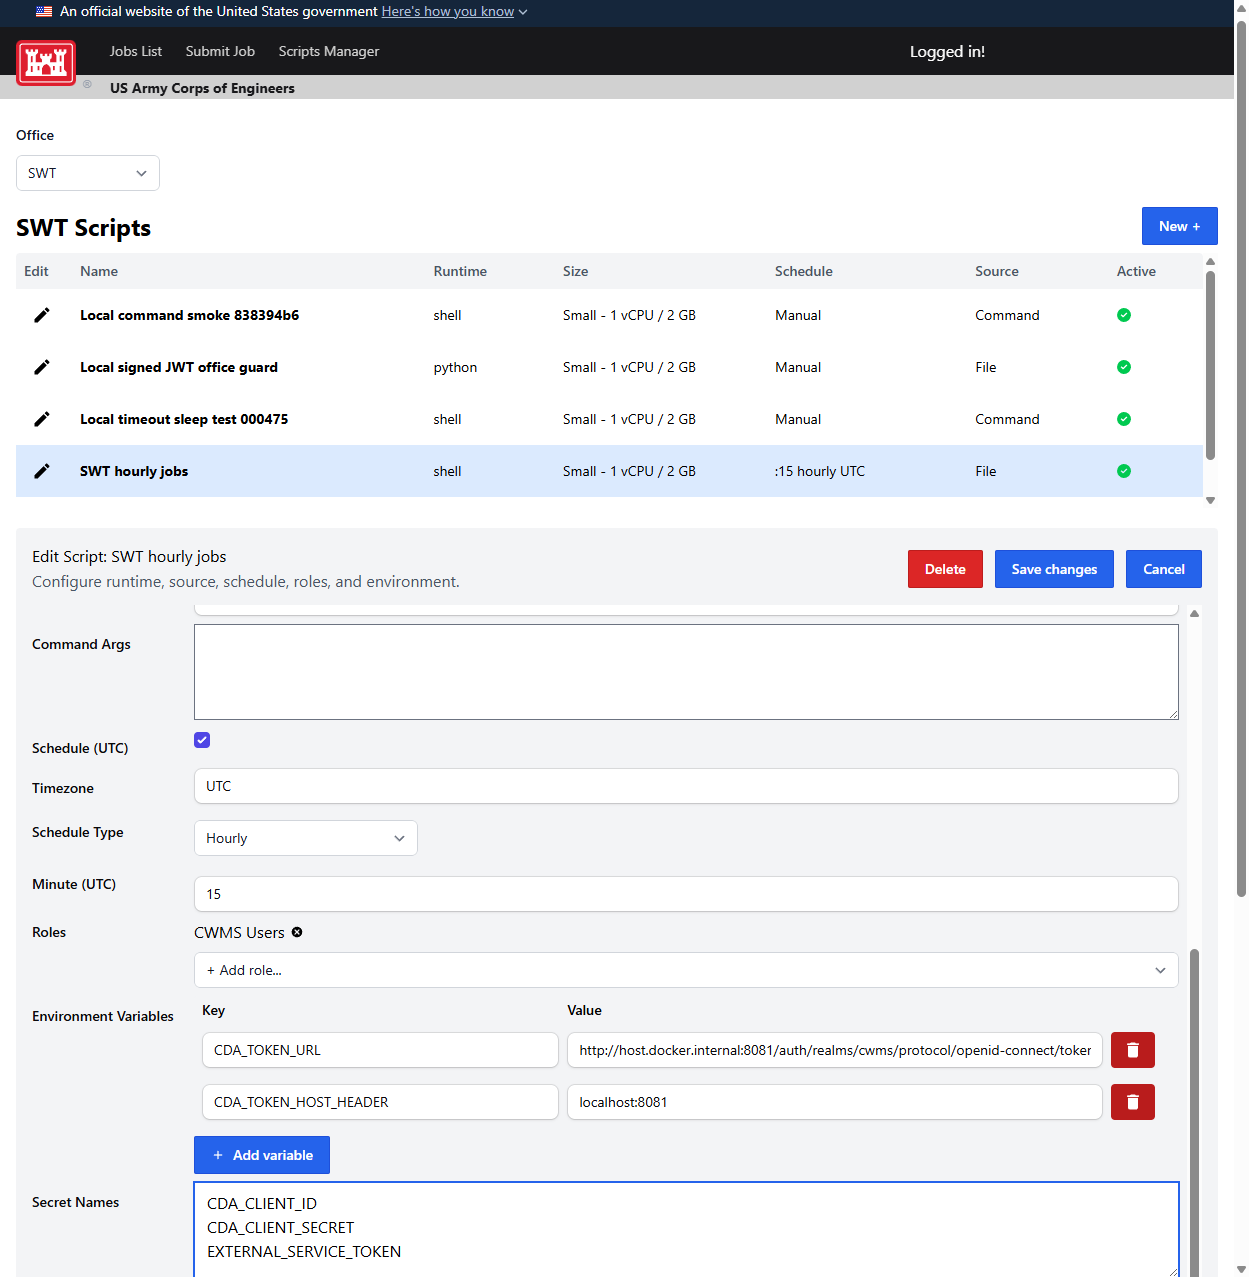Click the Edit Script: SWT hourly jobs heading
1249x1277 pixels.
[x=129, y=556]
